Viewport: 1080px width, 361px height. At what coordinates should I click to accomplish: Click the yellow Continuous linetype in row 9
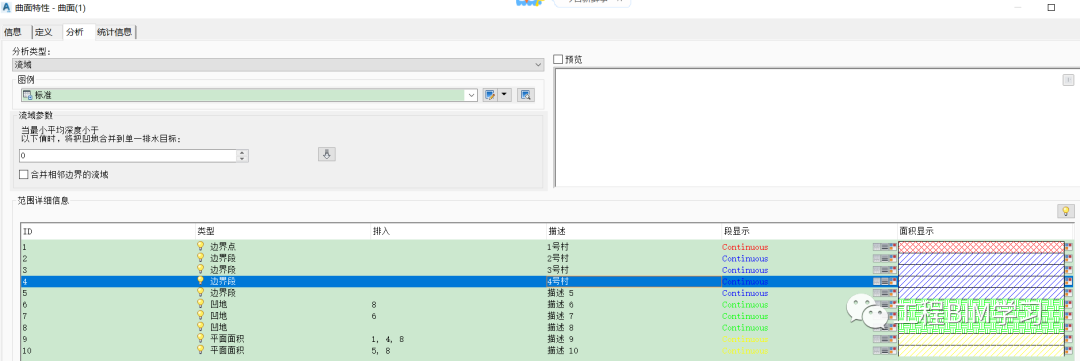tap(745, 339)
